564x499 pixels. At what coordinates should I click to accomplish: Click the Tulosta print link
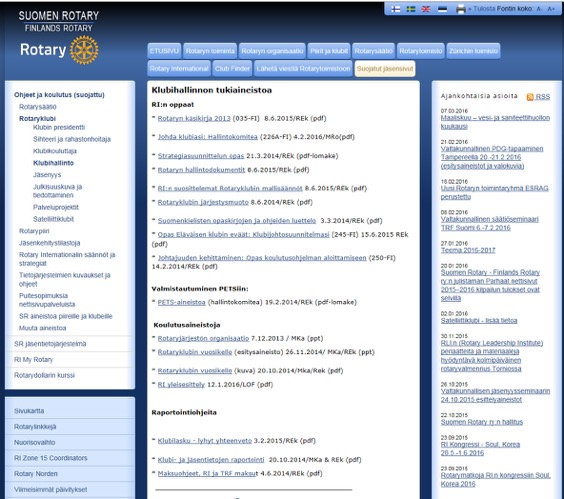pos(484,9)
